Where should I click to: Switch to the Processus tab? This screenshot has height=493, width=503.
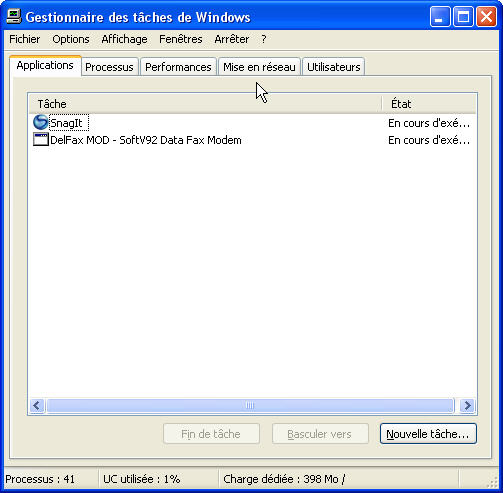pyautogui.click(x=110, y=67)
